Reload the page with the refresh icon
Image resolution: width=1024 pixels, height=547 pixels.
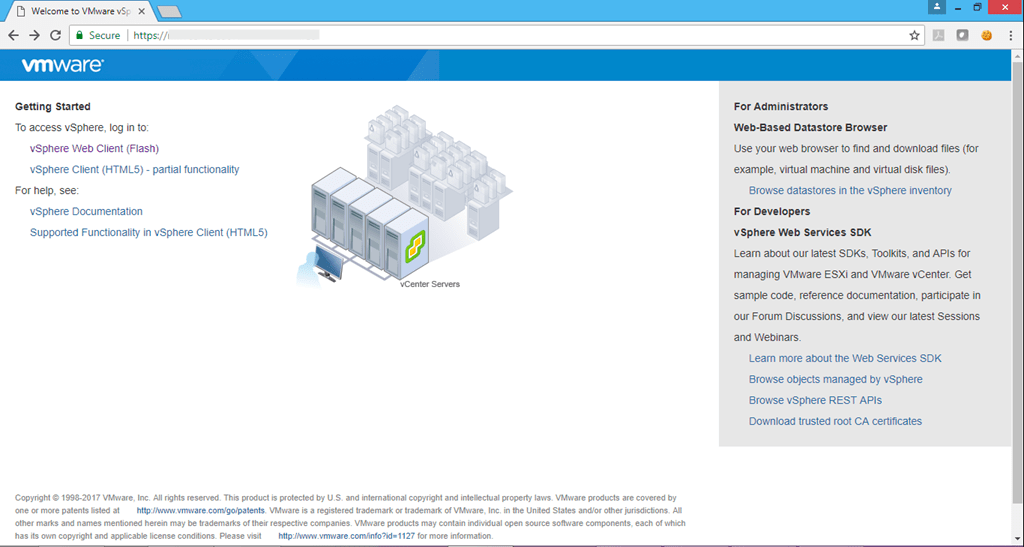(55, 35)
